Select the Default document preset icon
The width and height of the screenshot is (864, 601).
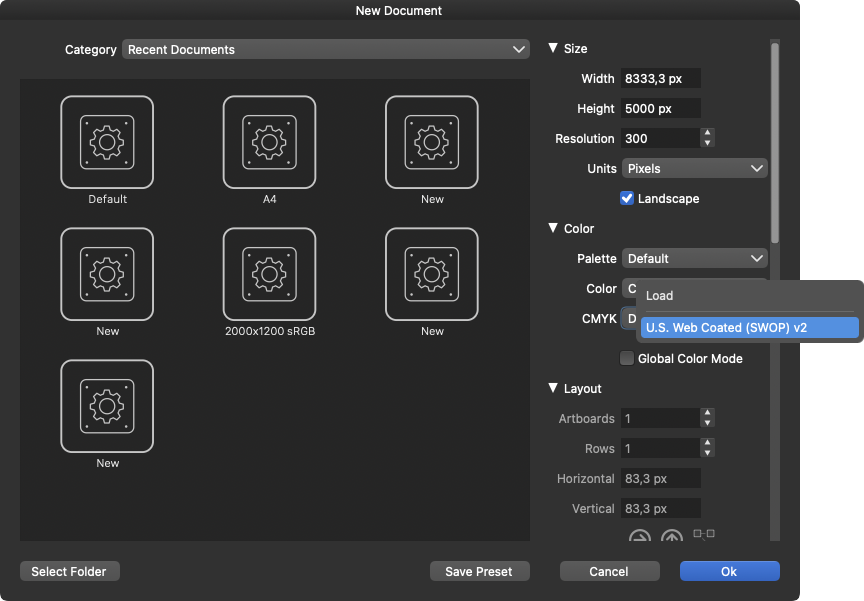pyautogui.click(x=107, y=142)
